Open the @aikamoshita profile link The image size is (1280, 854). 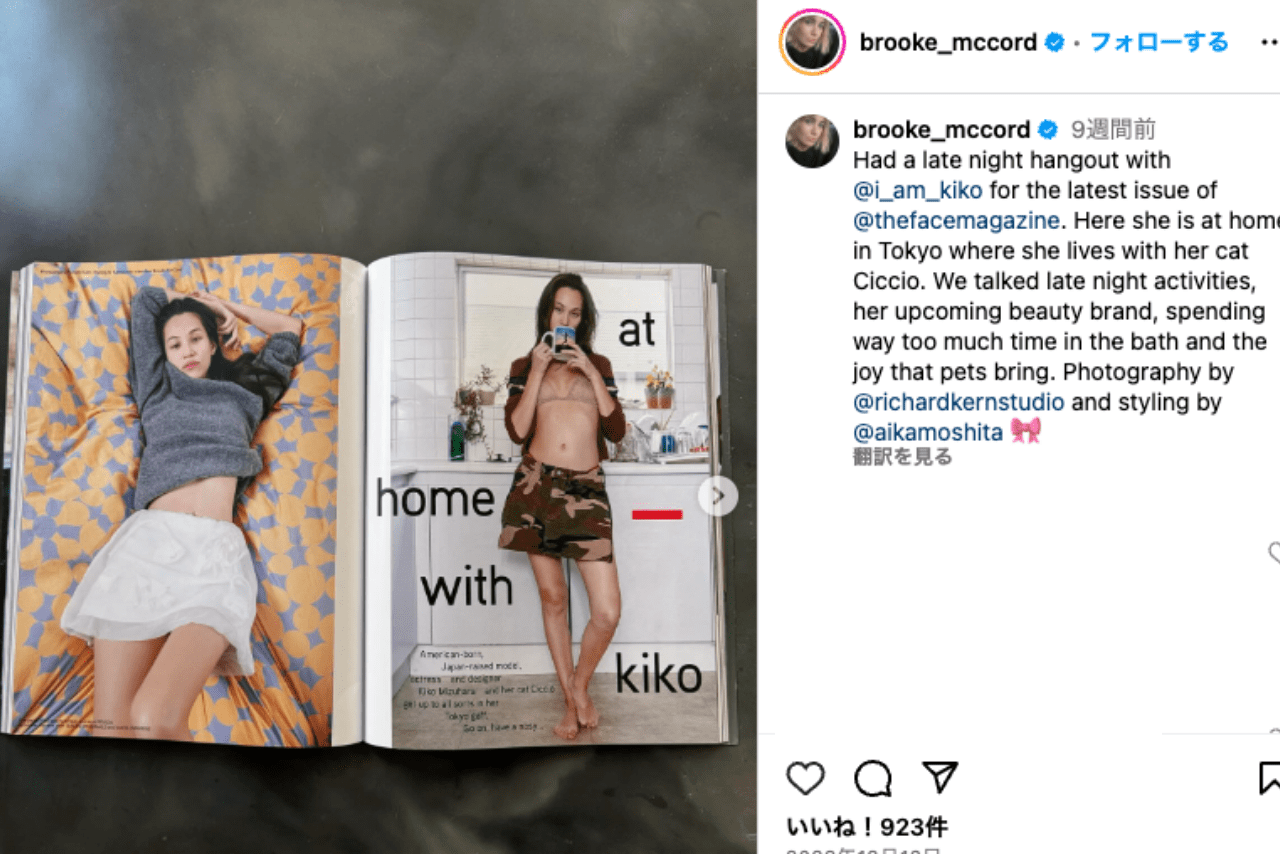[x=928, y=433]
